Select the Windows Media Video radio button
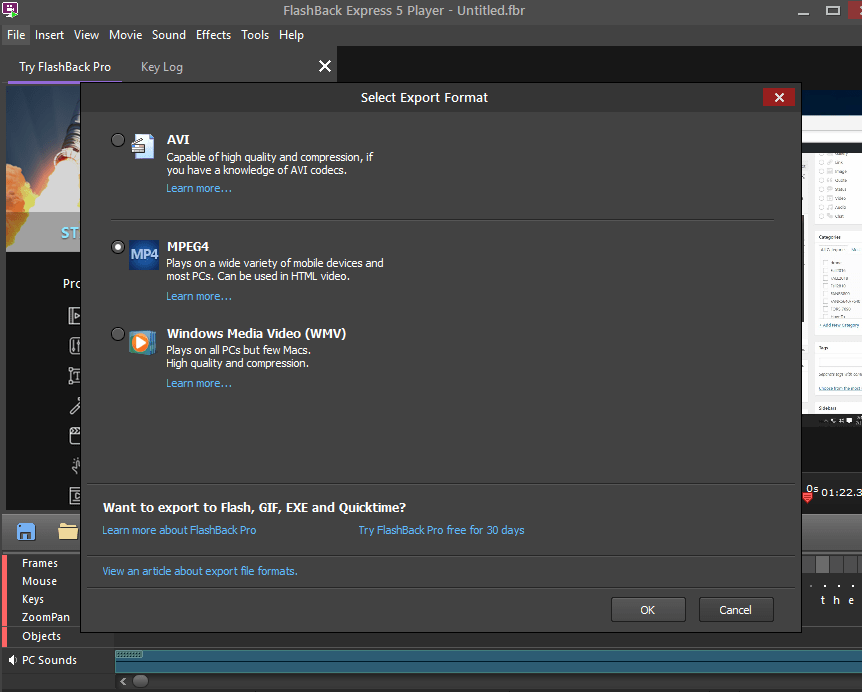 click(x=118, y=334)
